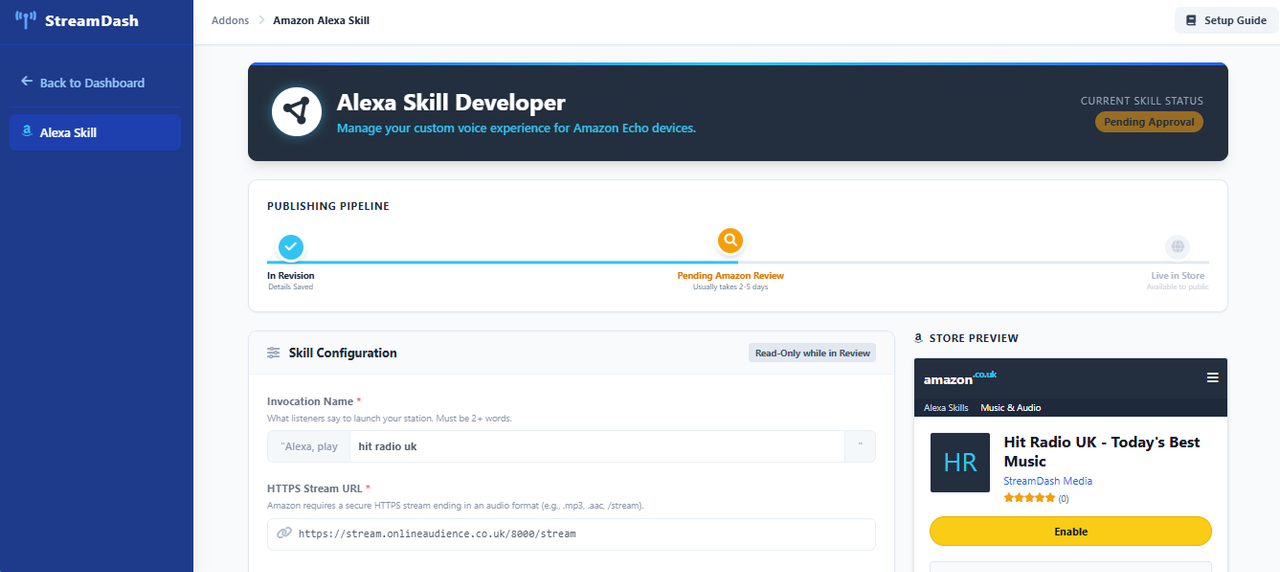
Task: Click the (0) review count in preview
Action: tap(1063, 498)
